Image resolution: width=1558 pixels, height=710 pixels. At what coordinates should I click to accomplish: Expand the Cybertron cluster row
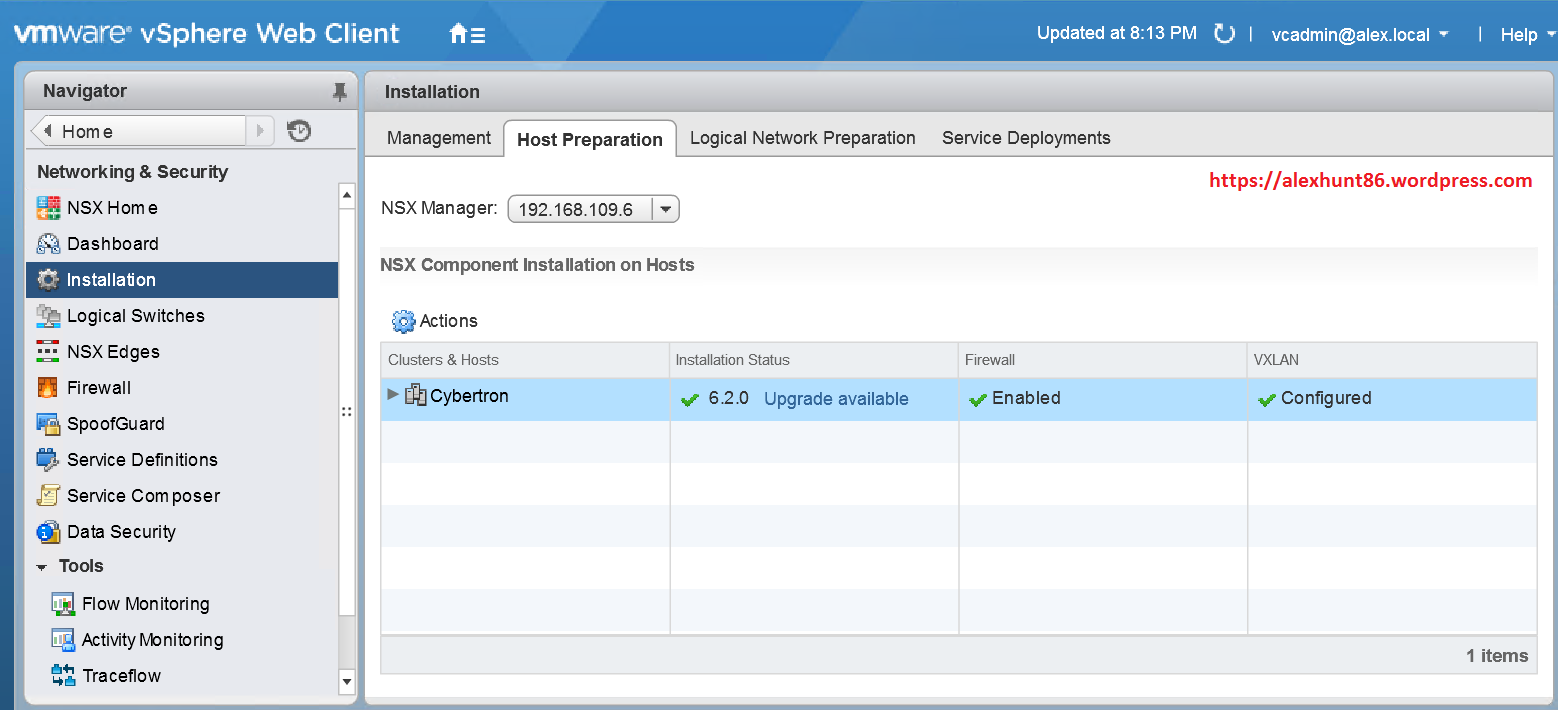pyautogui.click(x=392, y=396)
